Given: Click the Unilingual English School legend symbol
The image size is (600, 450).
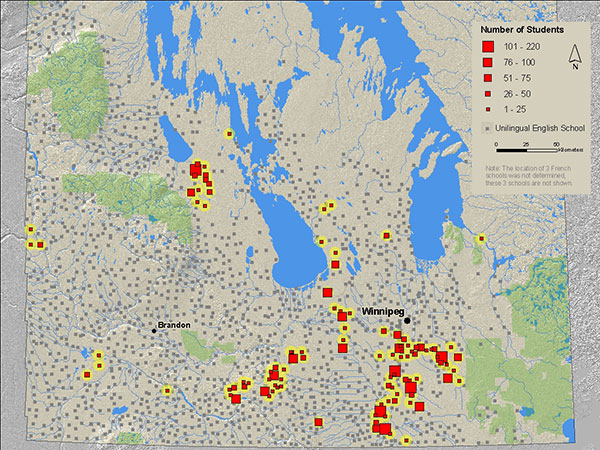Looking at the screenshot, I should (488, 129).
